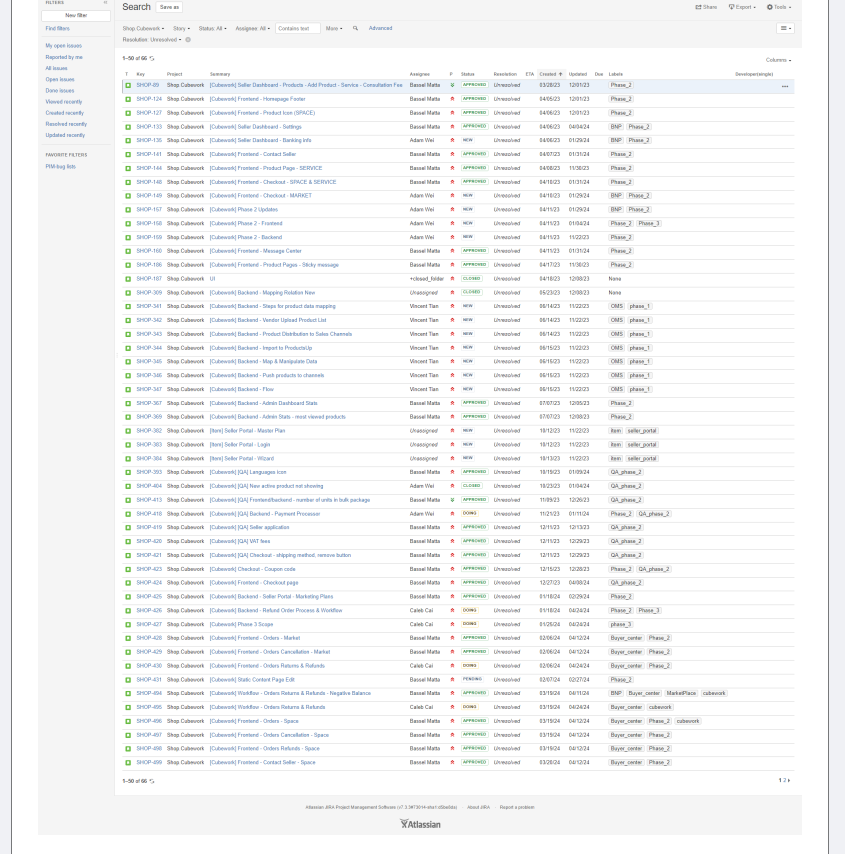The image size is (845, 854).
Task: Open the Status: All filter dropdown
Action: pyautogui.click(x=212, y=28)
